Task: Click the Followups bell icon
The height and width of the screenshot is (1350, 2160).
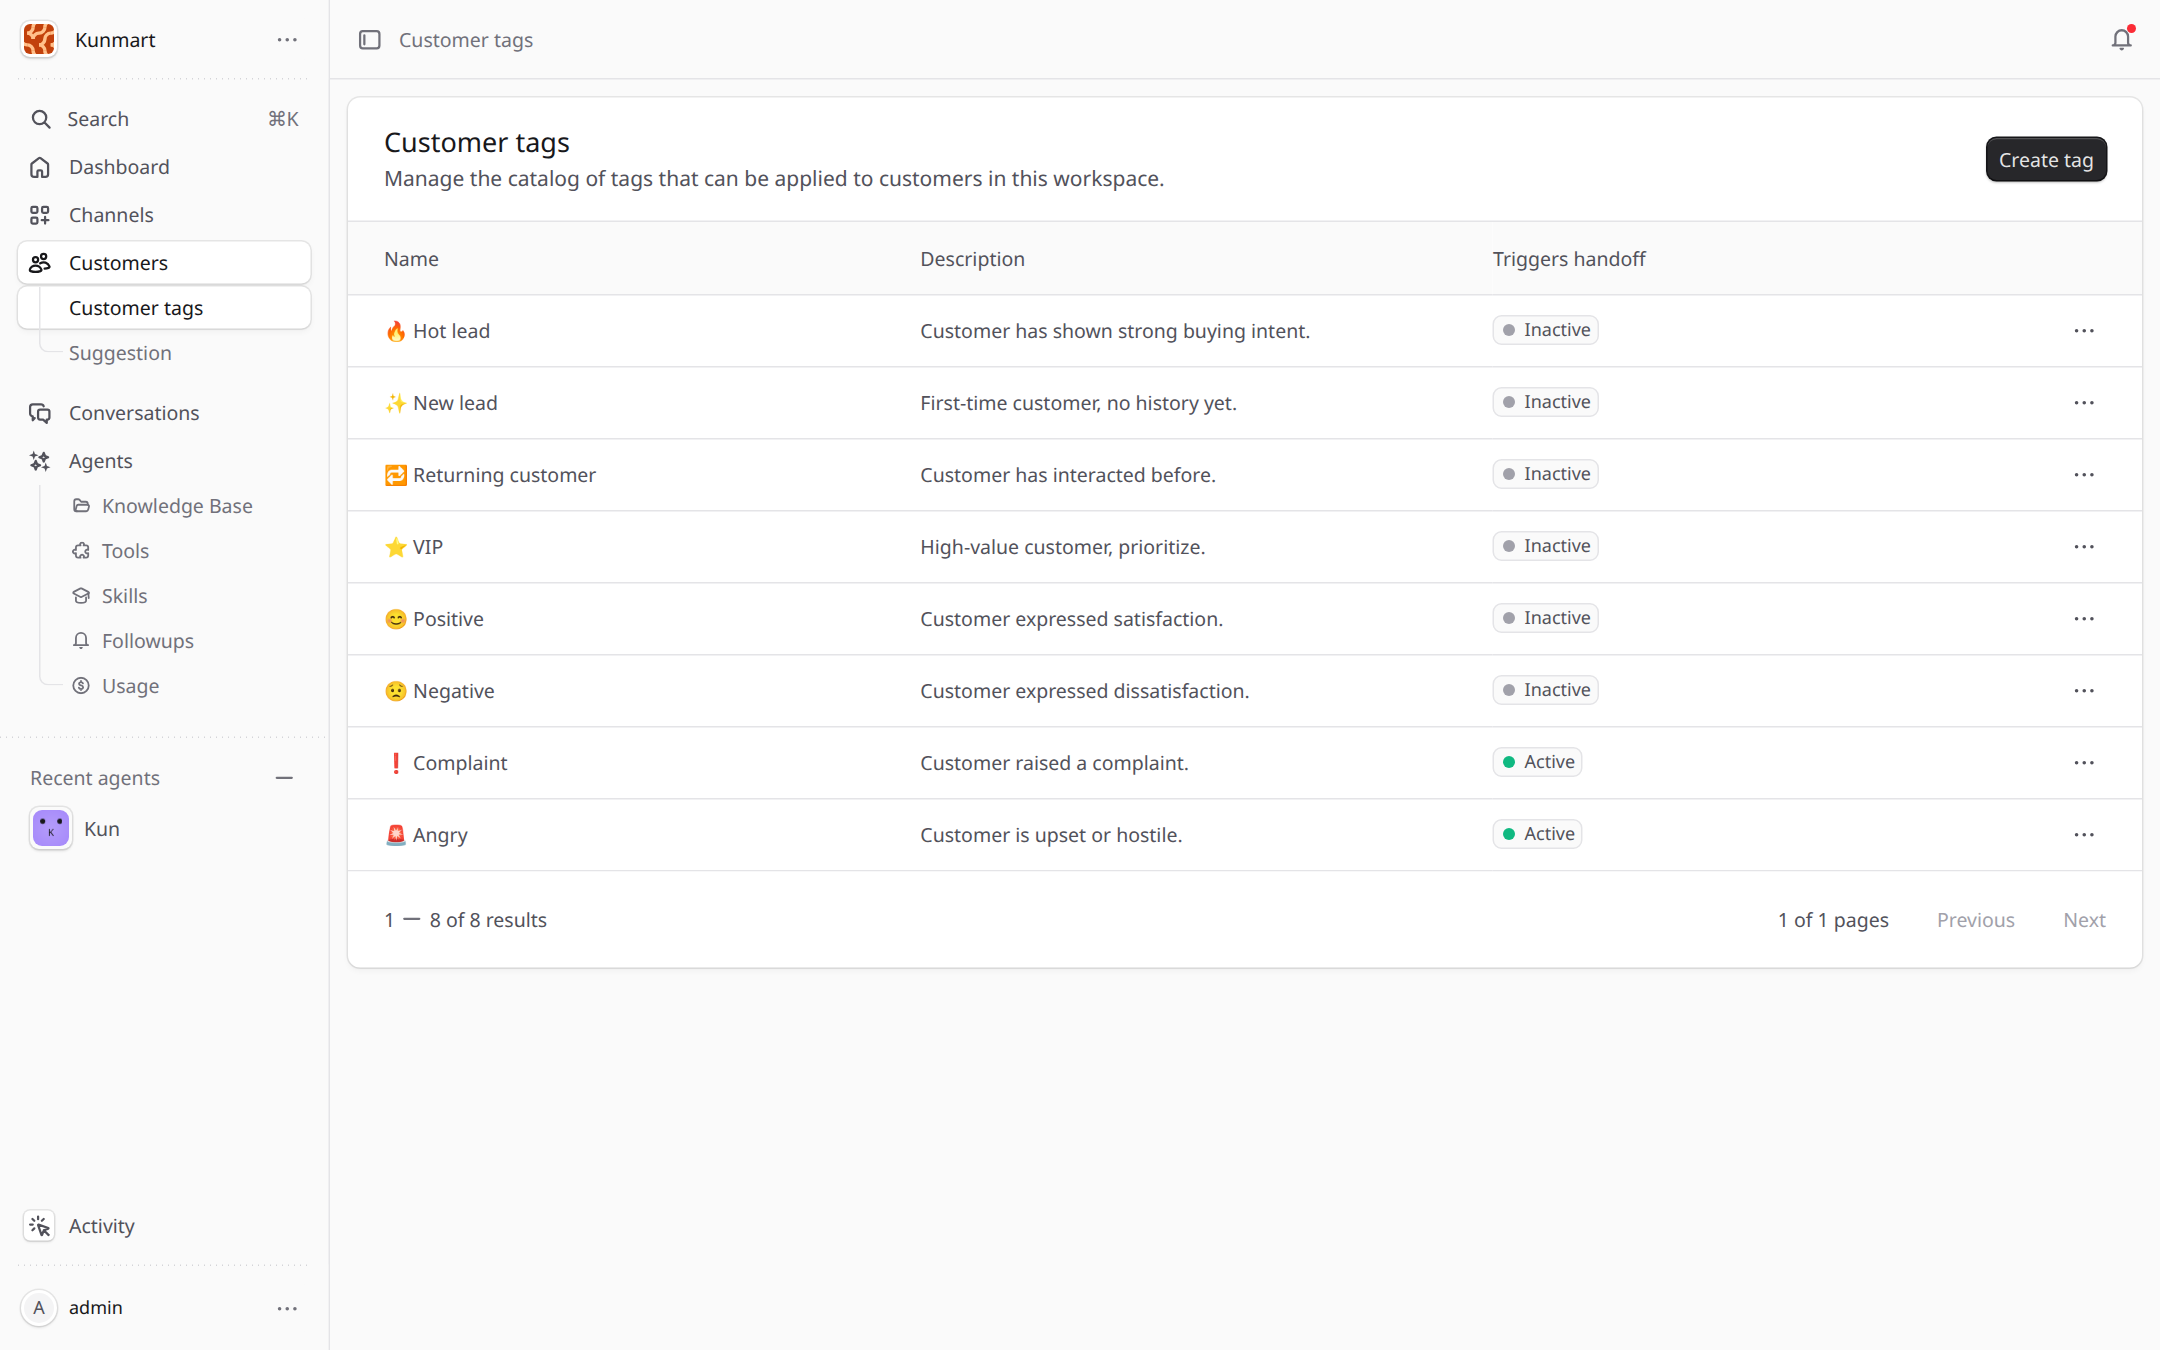Action: coord(81,641)
